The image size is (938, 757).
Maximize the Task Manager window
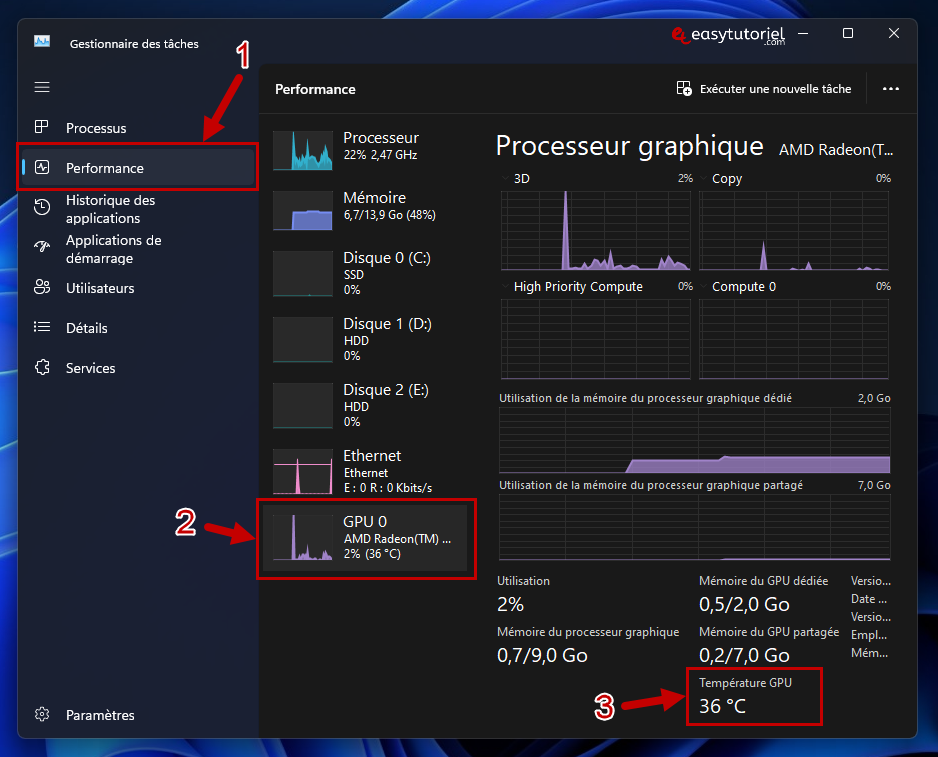point(848,34)
